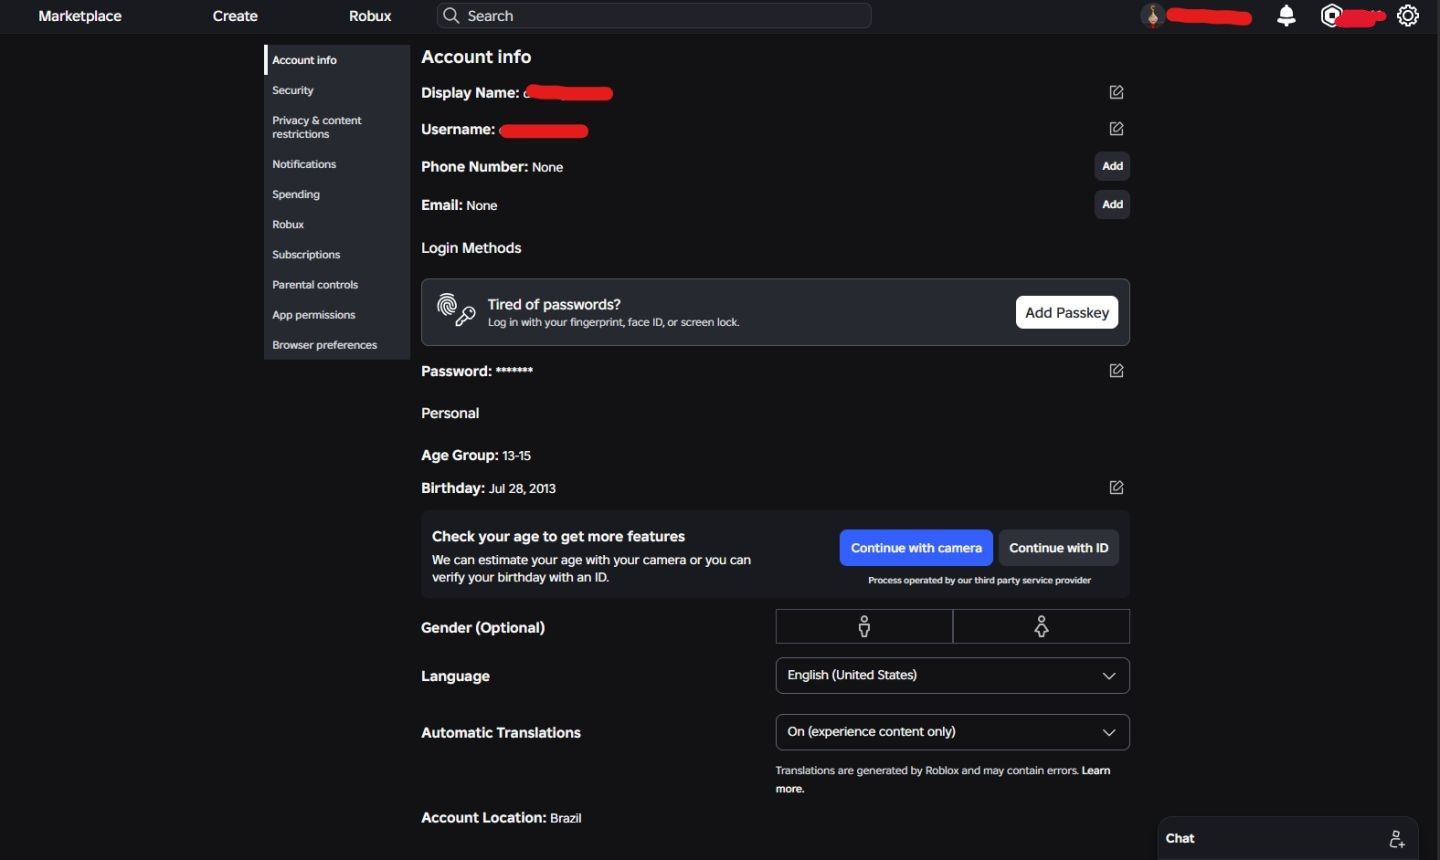
Task: Edit the Username with pencil icon
Action: [x=1116, y=129]
